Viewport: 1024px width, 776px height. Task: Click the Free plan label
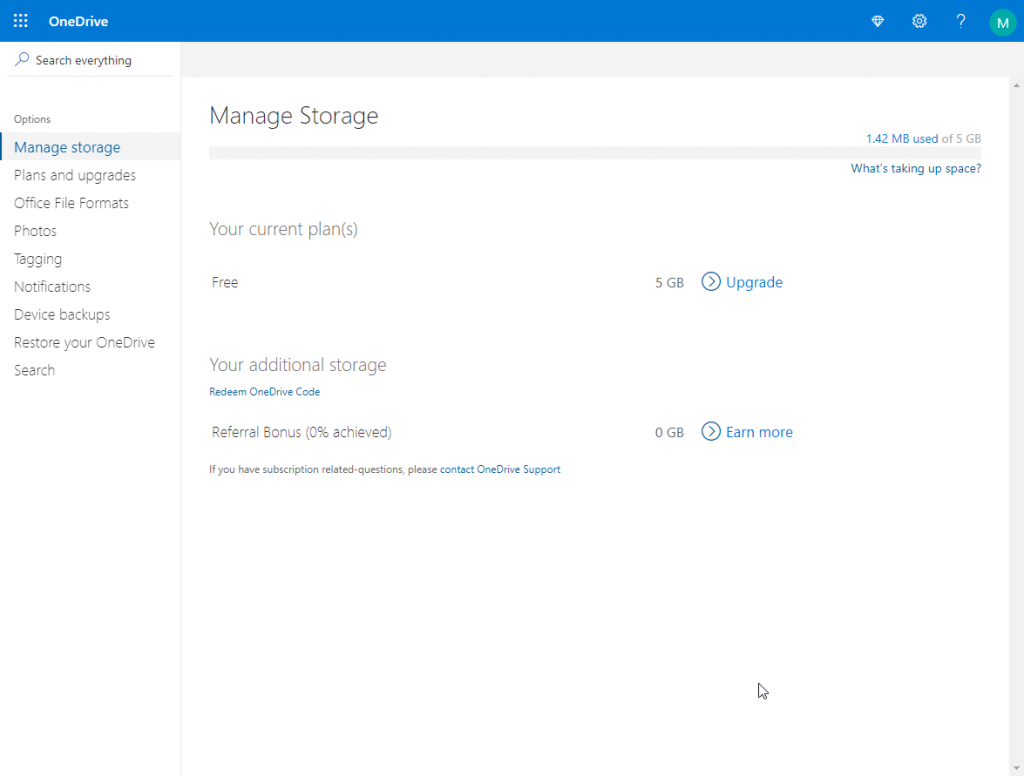[225, 282]
